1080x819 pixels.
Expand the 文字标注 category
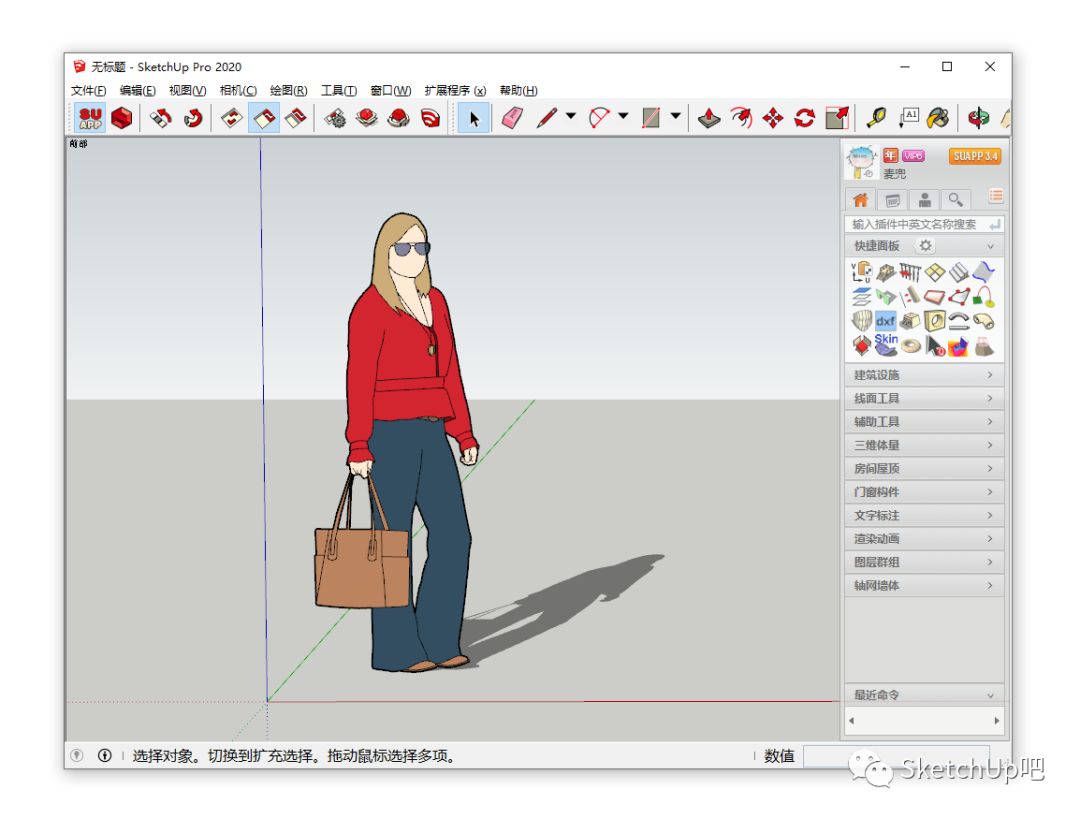point(924,515)
